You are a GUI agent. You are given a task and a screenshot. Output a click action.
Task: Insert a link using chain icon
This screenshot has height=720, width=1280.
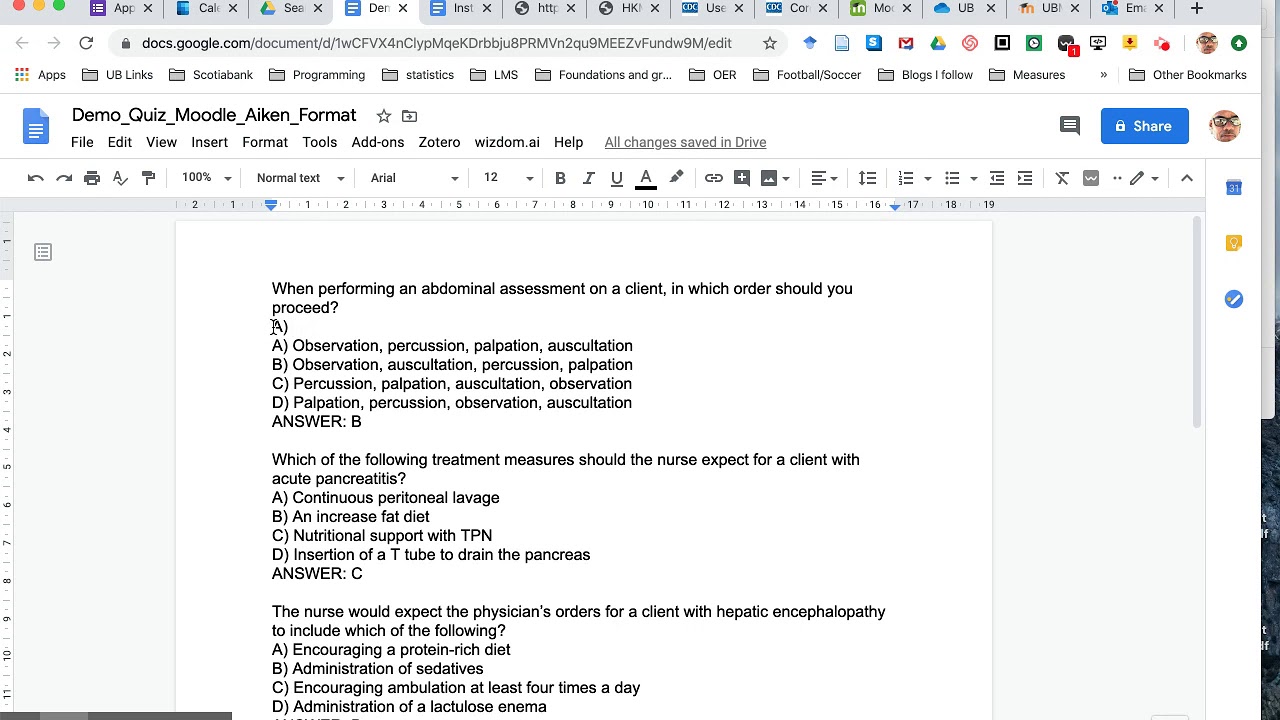(x=713, y=178)
